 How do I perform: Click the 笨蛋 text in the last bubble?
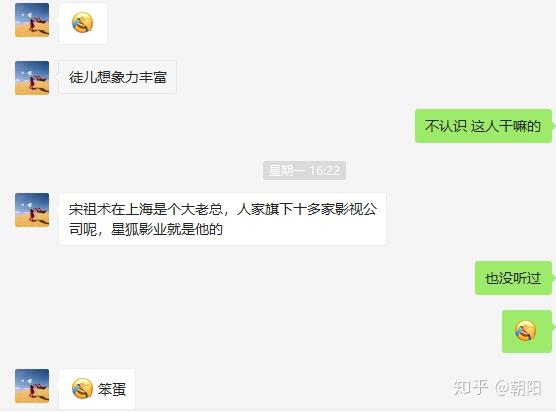tap(112, 389)
